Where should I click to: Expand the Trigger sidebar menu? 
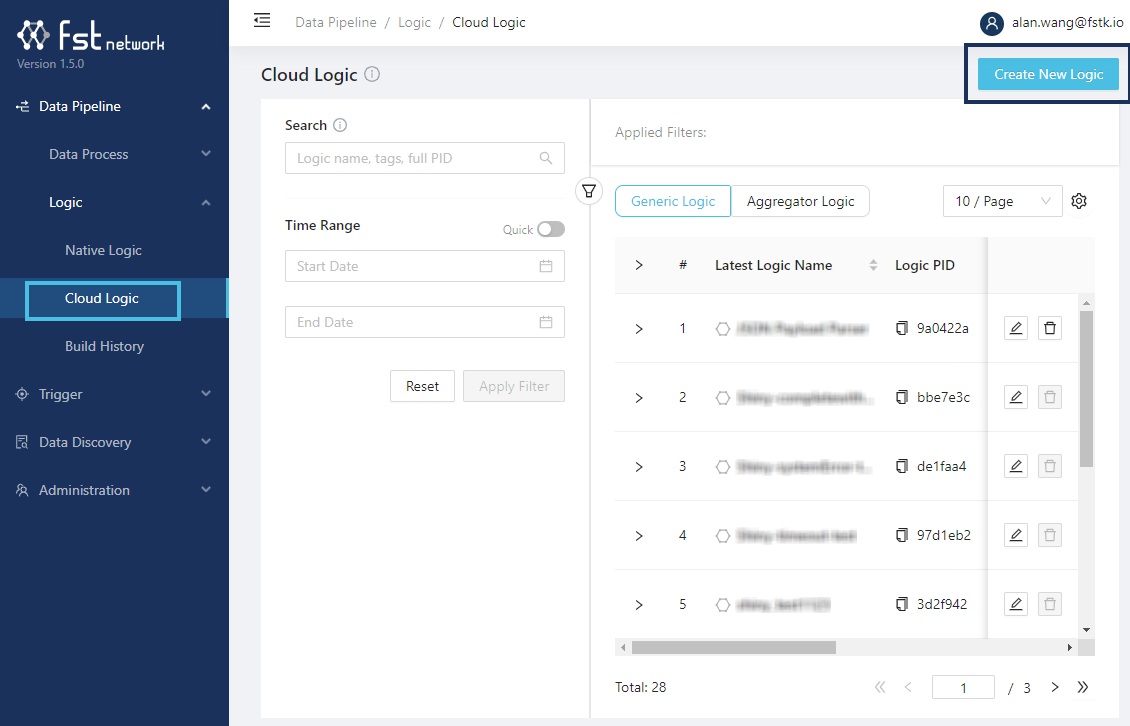(x=114, y=394)
